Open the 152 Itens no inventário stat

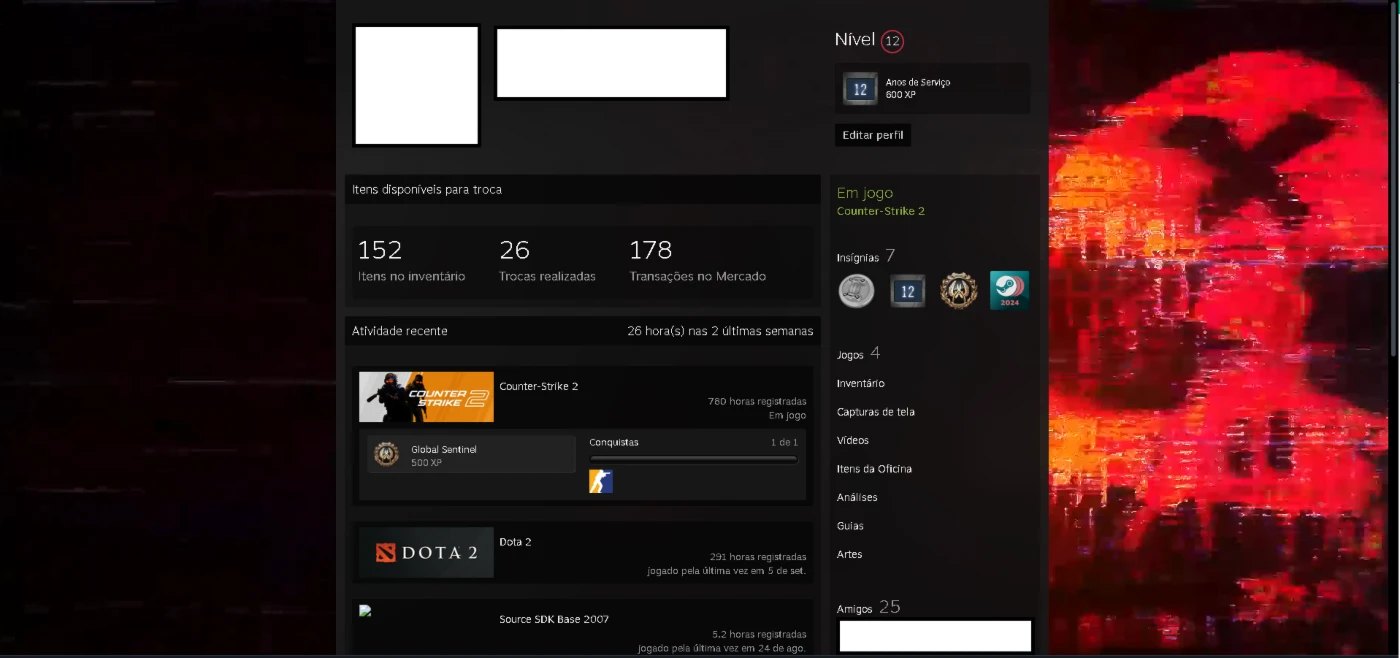[411, 261]
